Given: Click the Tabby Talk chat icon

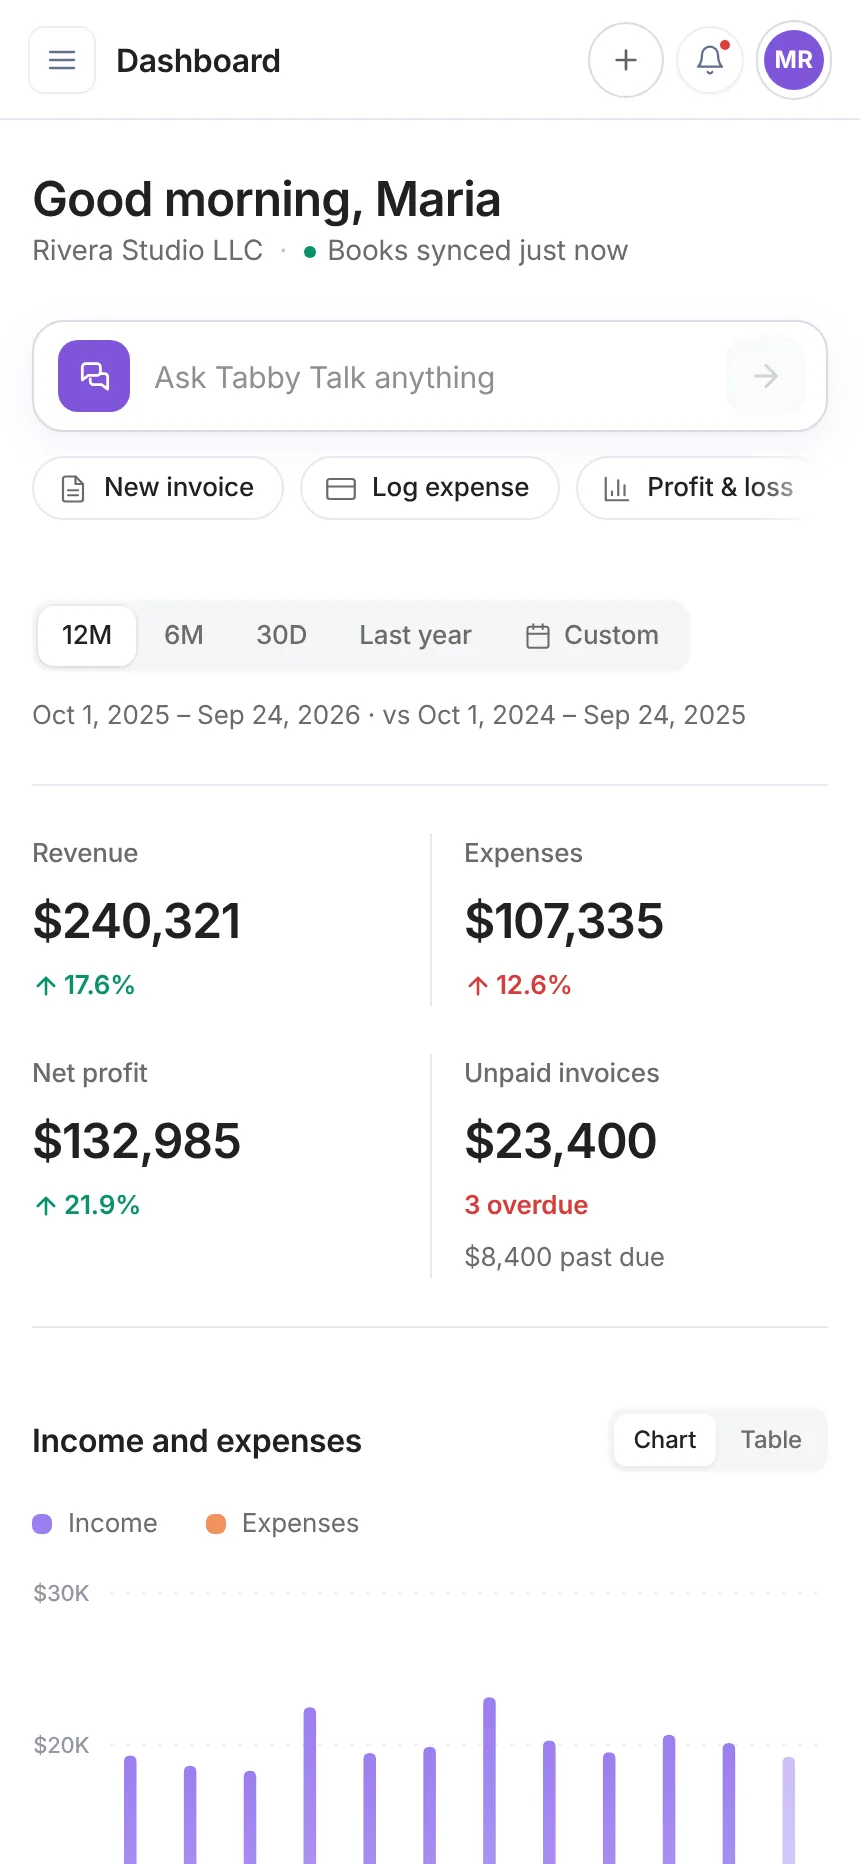Looking at the screenshot, I should [x=94, y=376].
